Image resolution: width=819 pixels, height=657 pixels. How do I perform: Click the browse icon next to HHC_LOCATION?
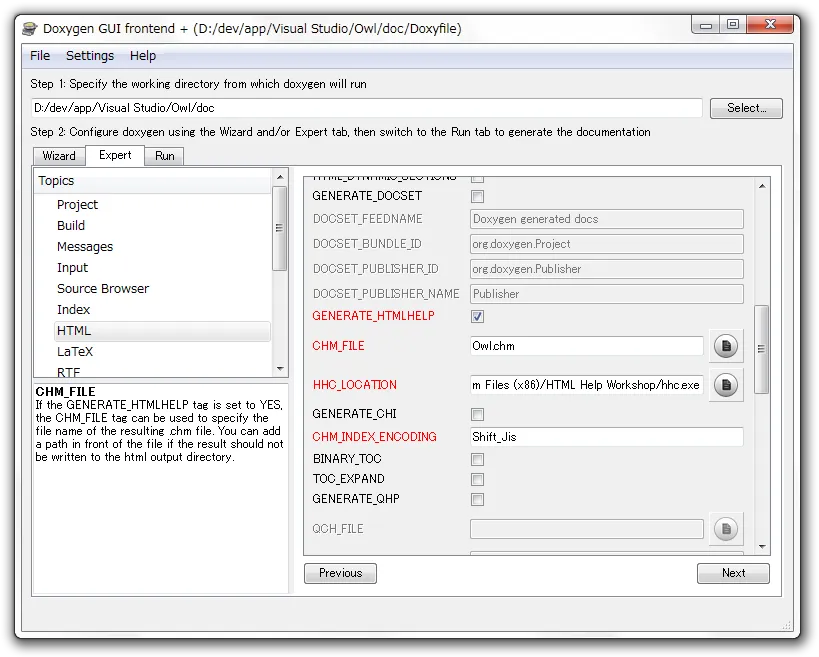tap(726, 385)
